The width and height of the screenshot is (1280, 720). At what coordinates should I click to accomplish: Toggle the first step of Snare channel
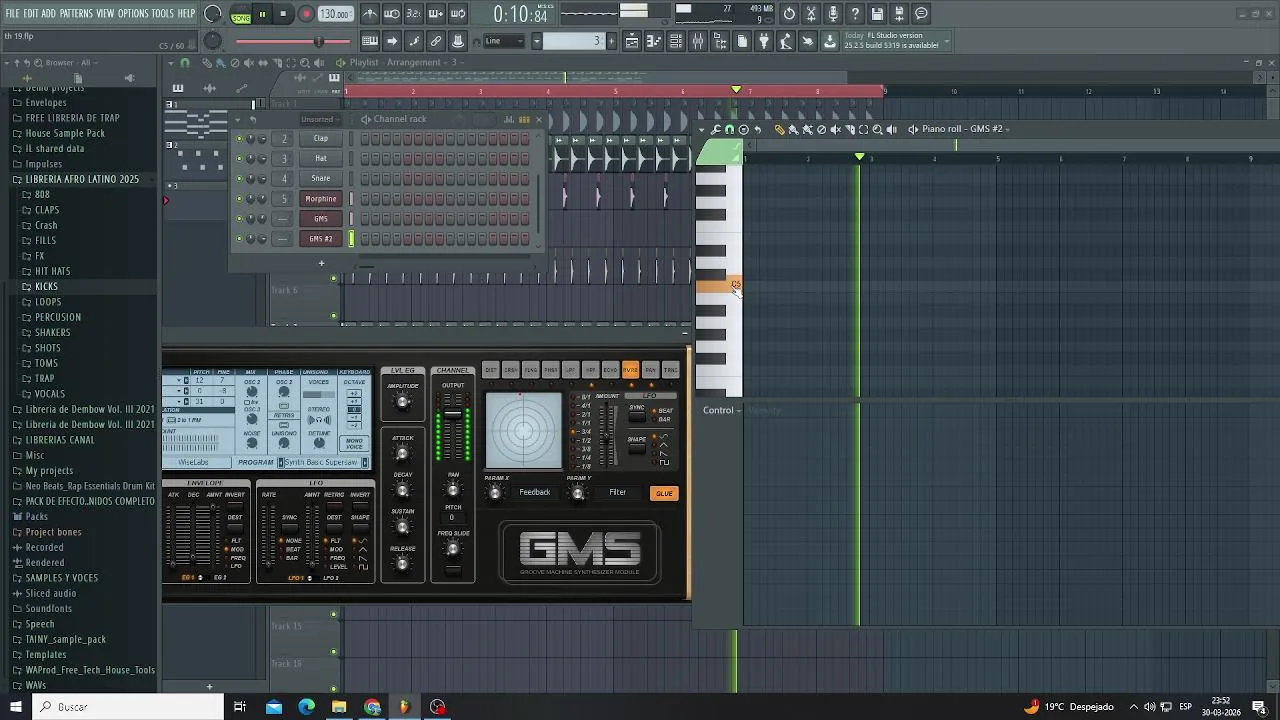[365, 178]
